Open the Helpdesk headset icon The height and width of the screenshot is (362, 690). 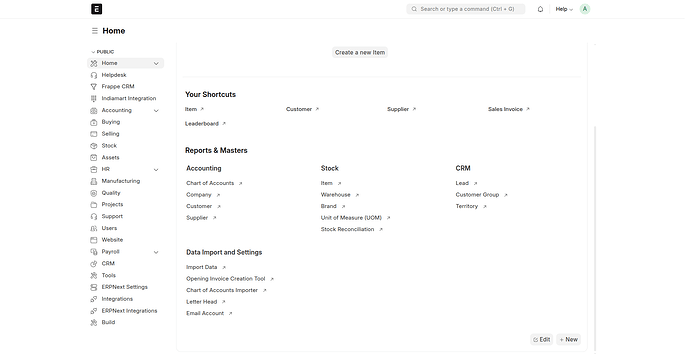(94, 75)
